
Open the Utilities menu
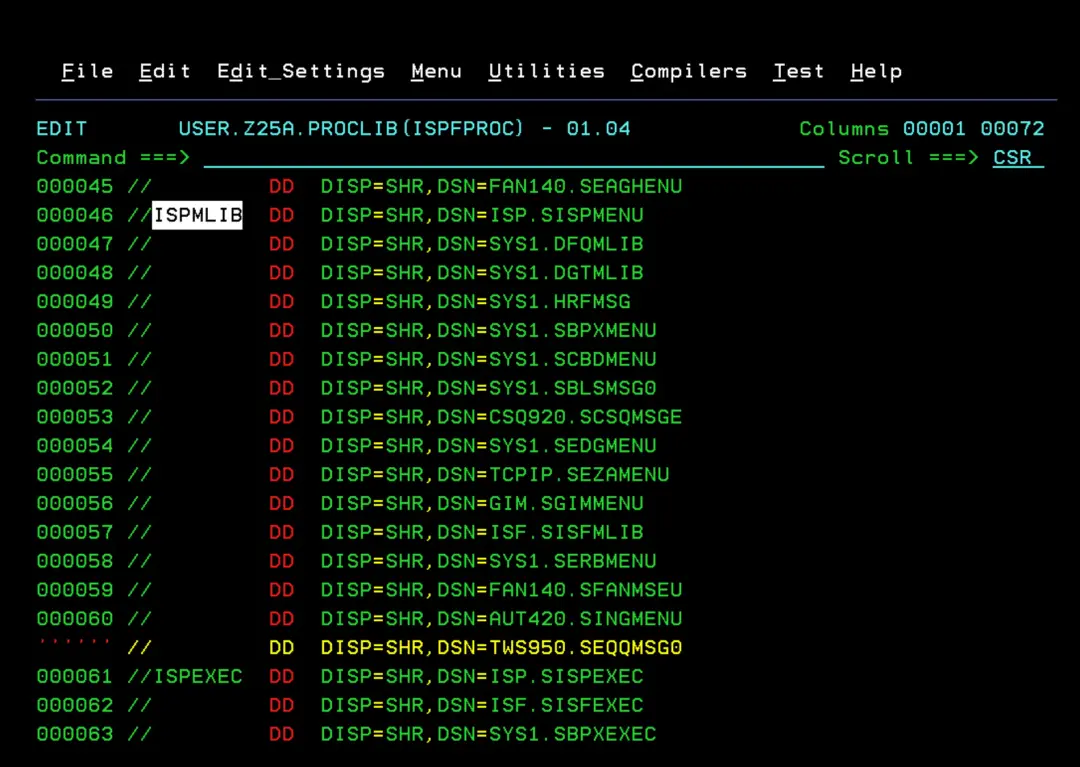click(547, 72)
